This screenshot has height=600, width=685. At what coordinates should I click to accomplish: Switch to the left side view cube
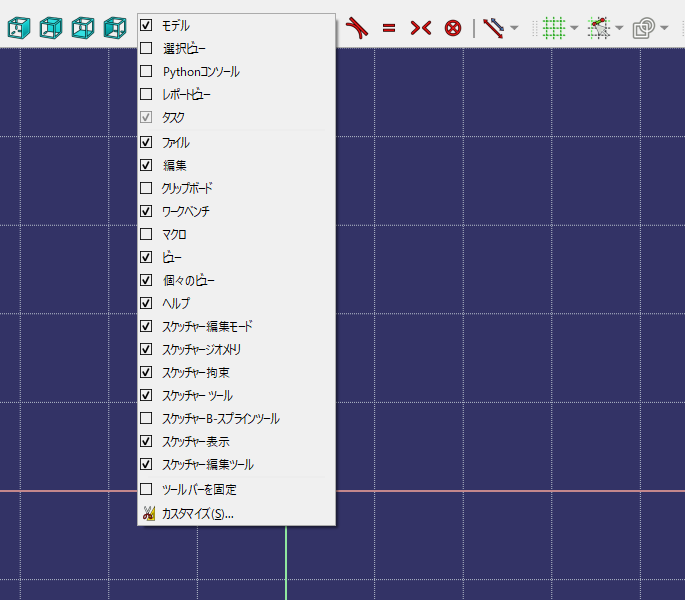point(115,28)
